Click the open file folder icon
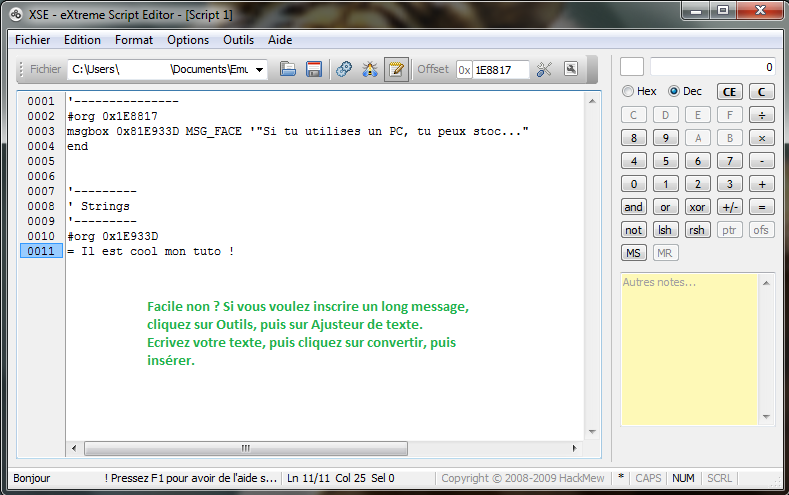The width and height of the screenshot is (789, 495). [x=288, y=69]
